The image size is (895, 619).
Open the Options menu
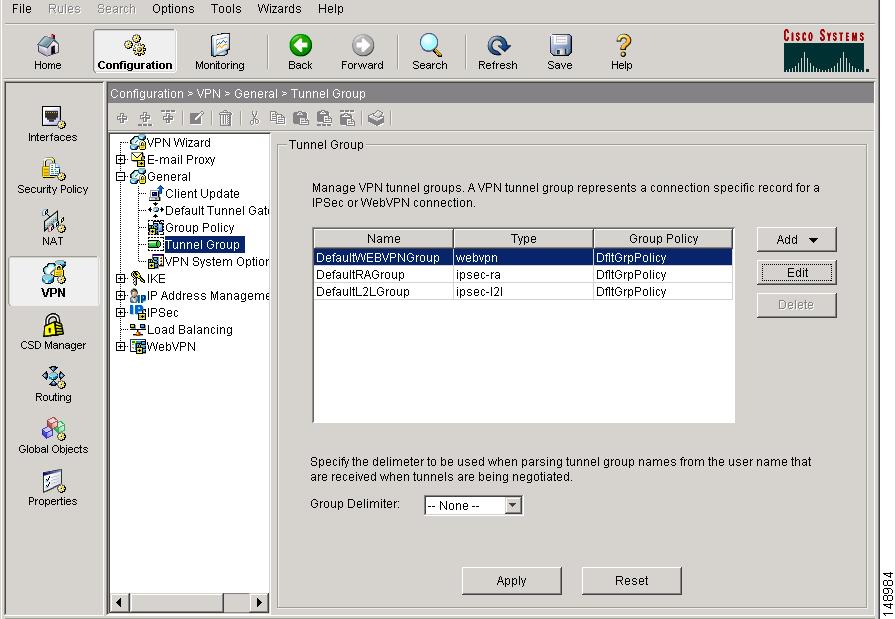point(172,9)
